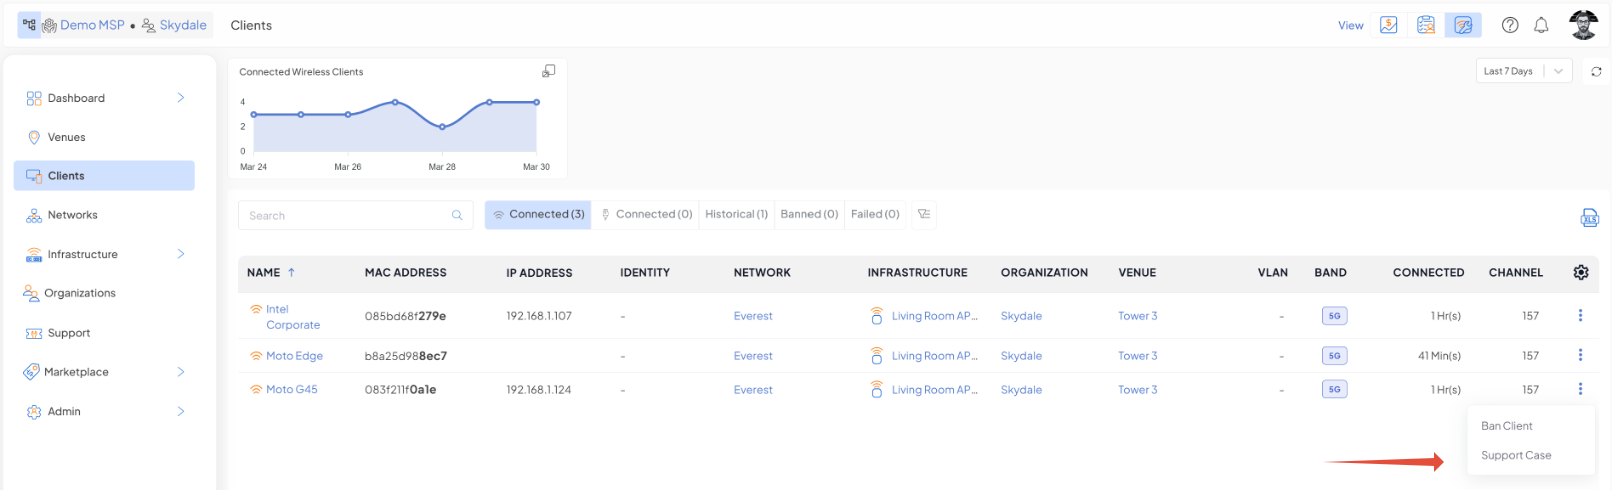This screenshot has height=490, width=1612.
Task: Select the Failed (0) tab
Action: (x=875, y=215)
